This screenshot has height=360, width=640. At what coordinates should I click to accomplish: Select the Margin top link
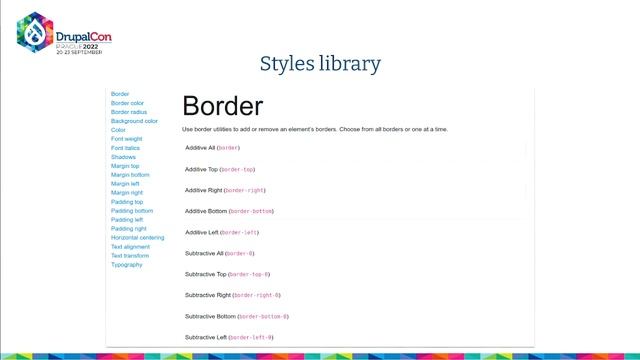pos(125,166)
